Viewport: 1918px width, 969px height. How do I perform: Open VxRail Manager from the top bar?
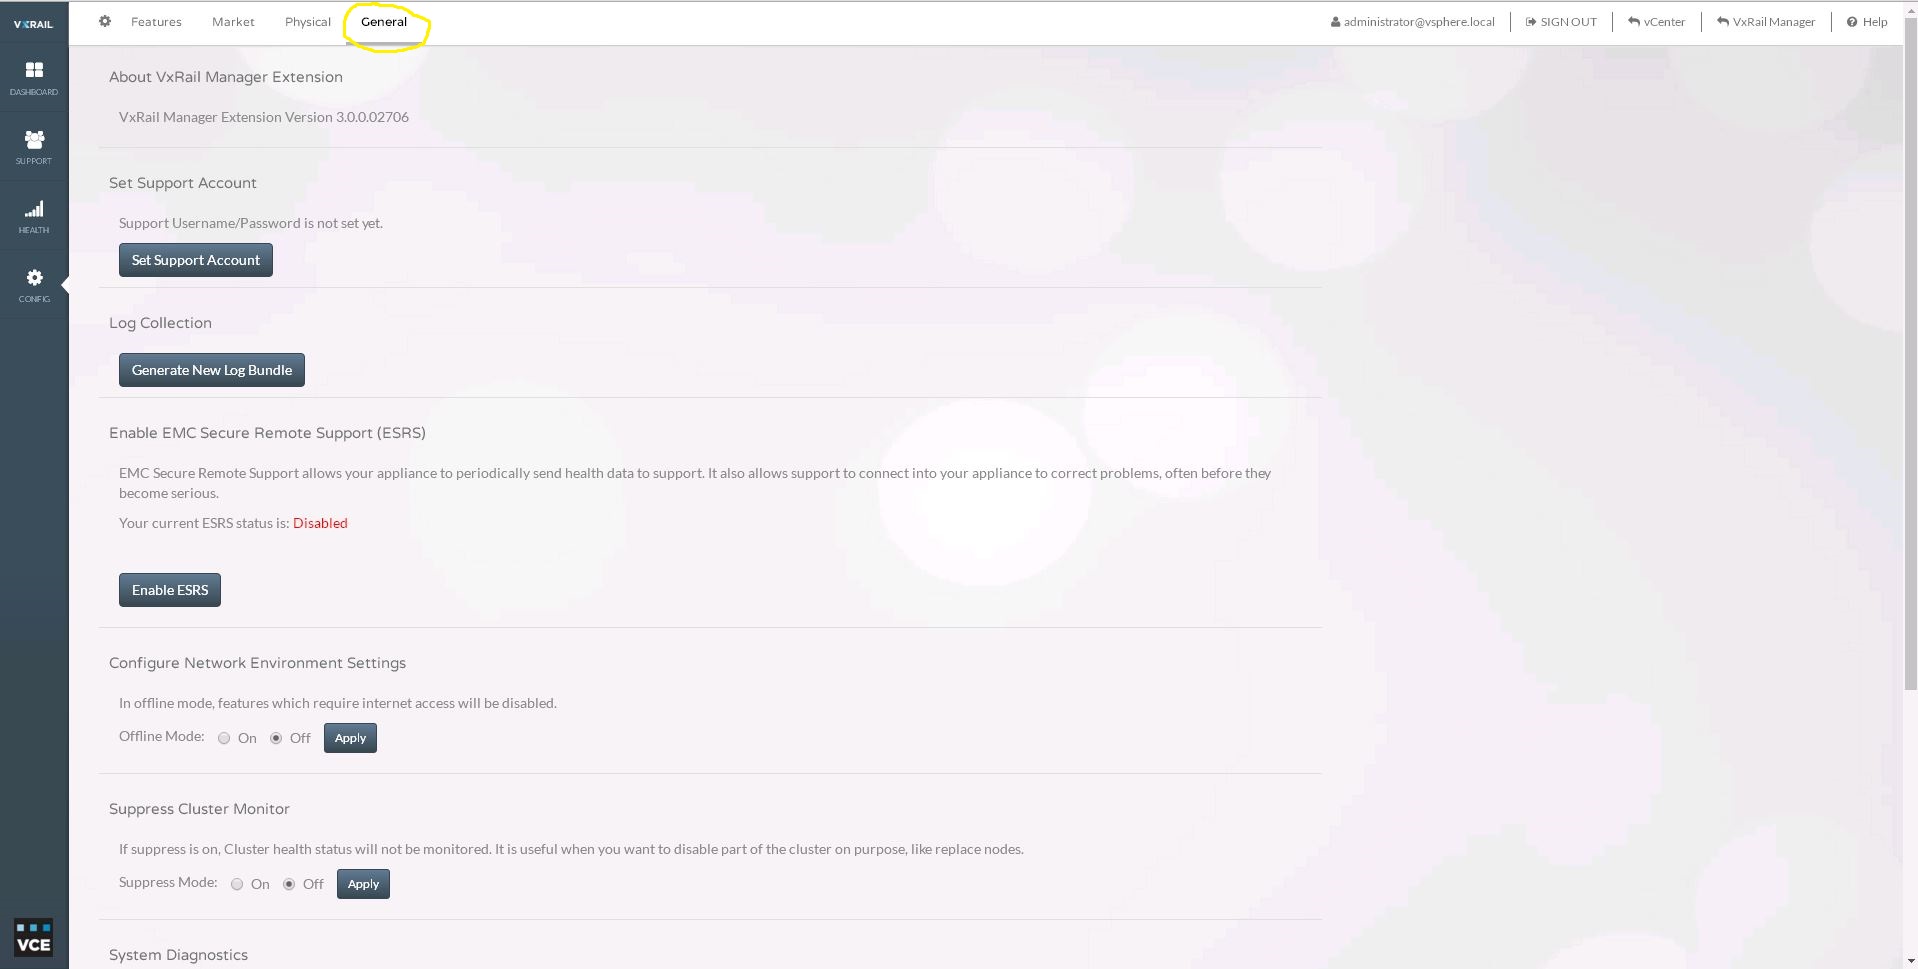(x=1766, y=21)
